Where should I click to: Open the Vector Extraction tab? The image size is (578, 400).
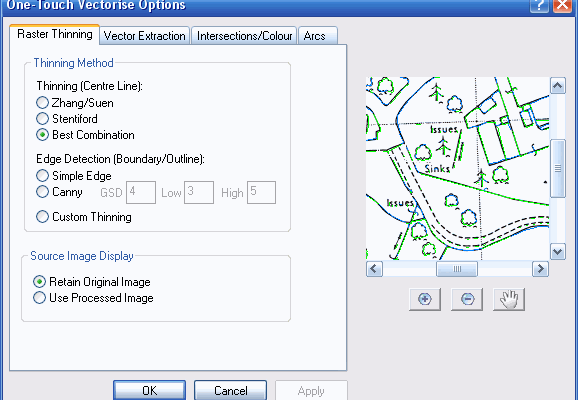coord(144,36)
